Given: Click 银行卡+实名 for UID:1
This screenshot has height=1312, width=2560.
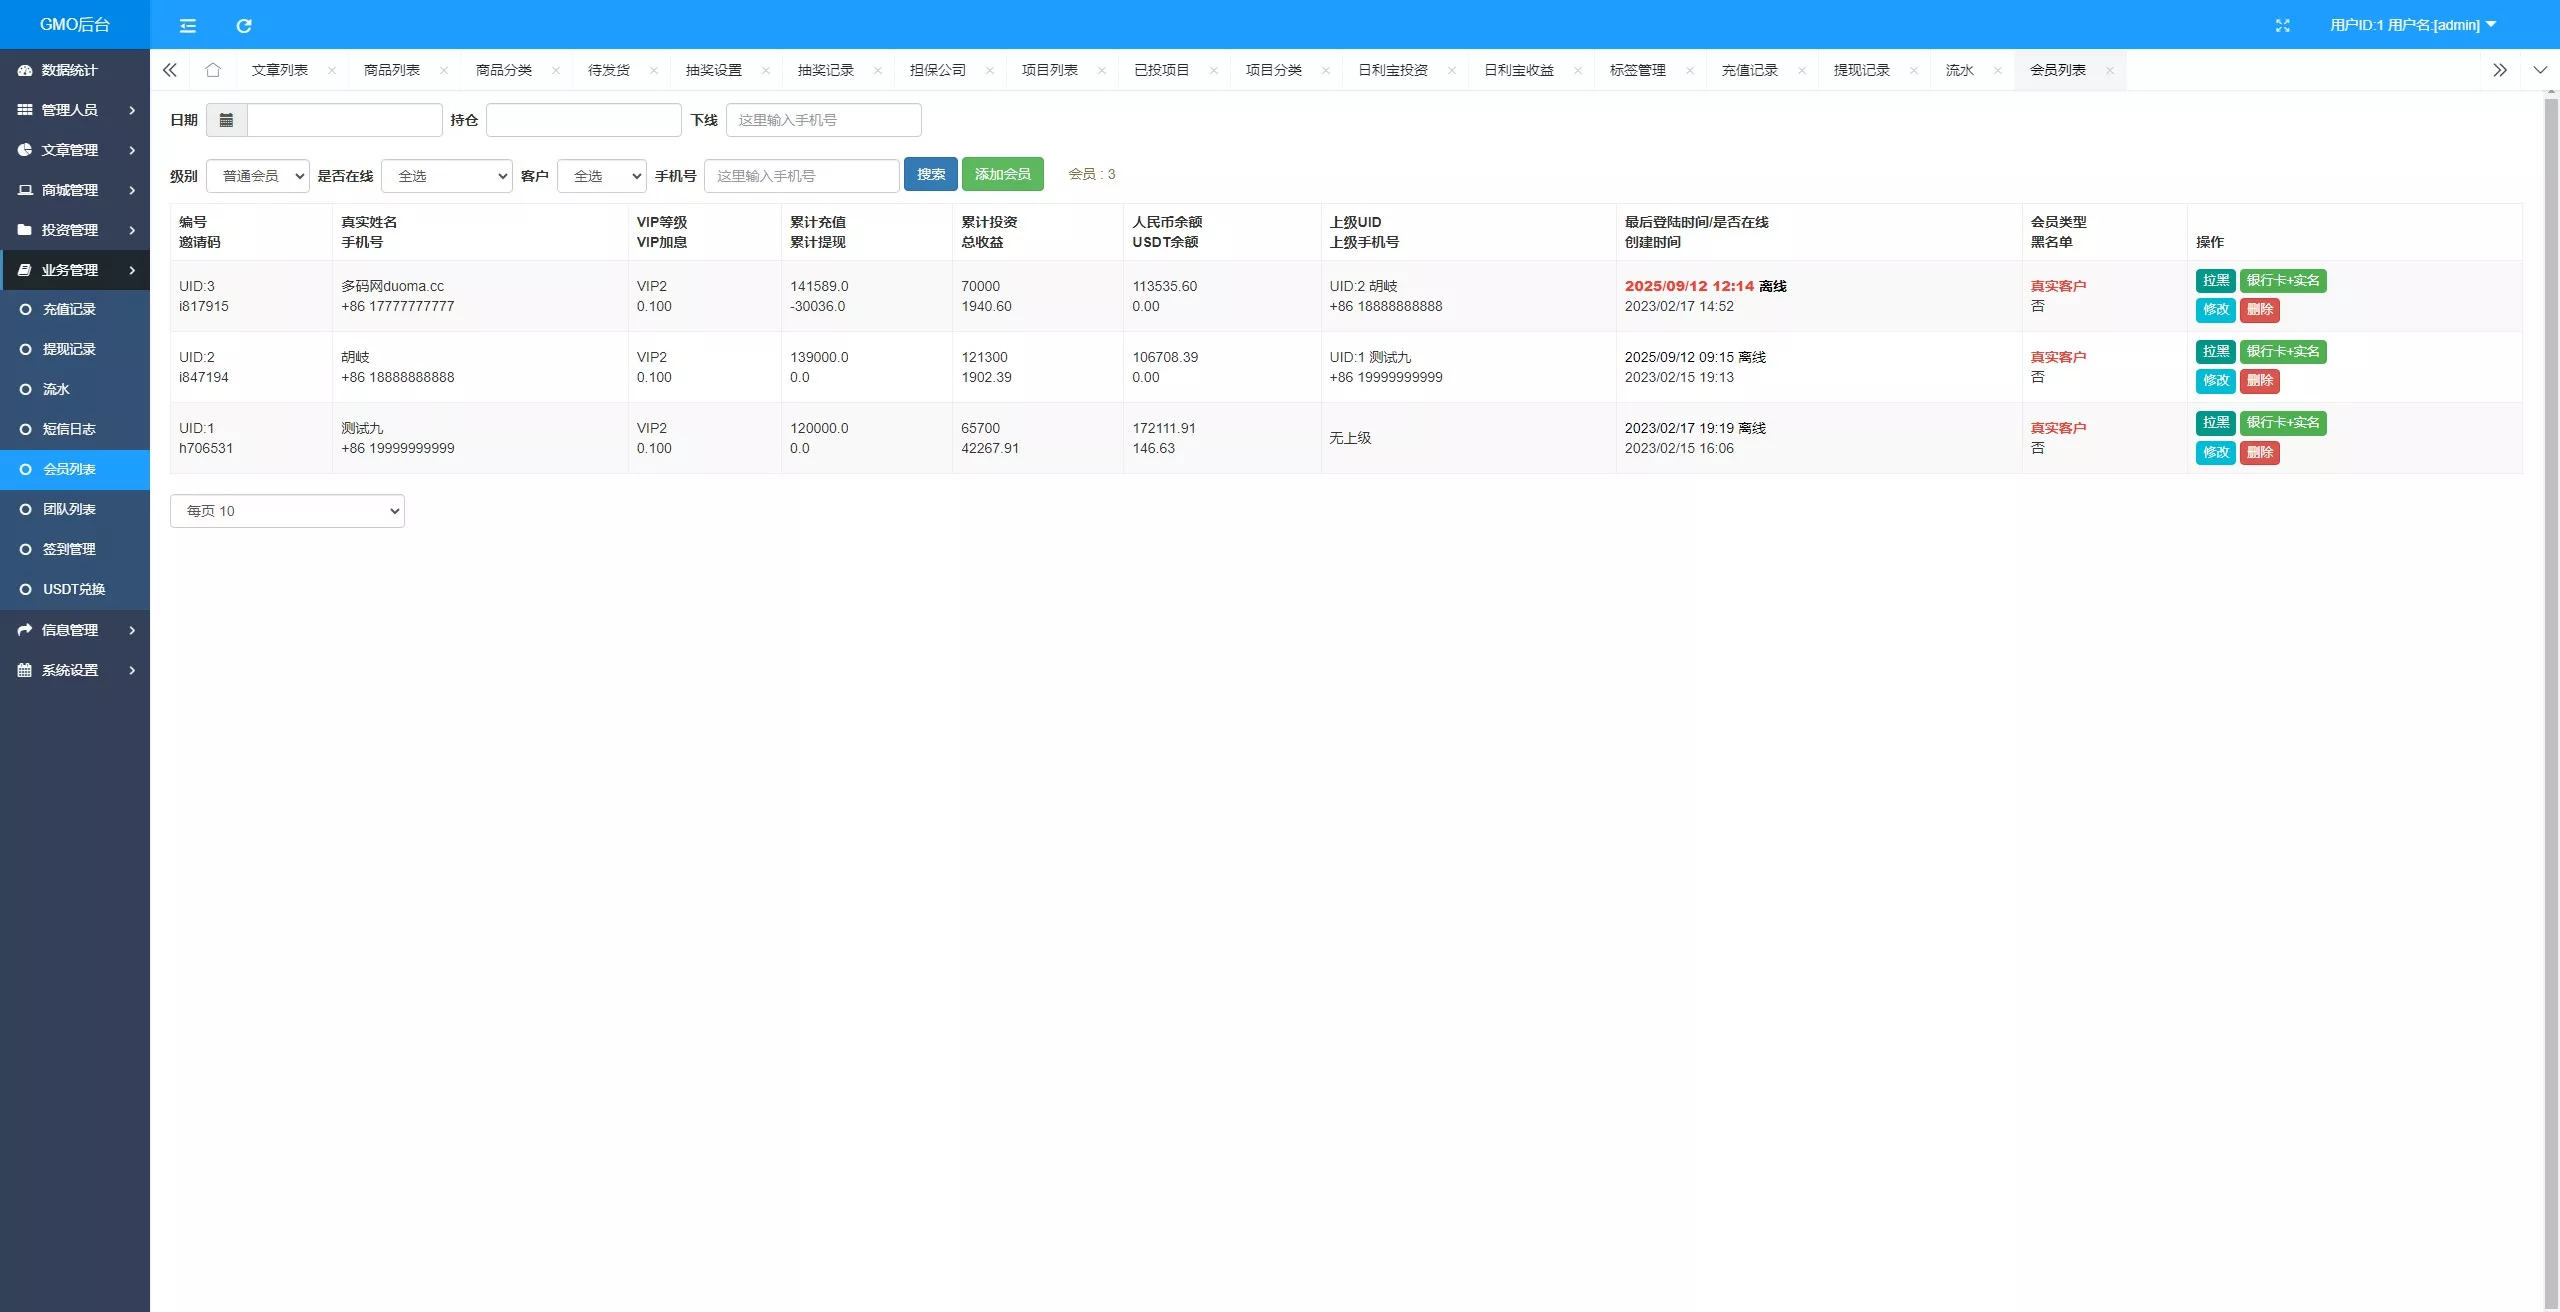Looking at the screenshot, I should point(2283,423).
